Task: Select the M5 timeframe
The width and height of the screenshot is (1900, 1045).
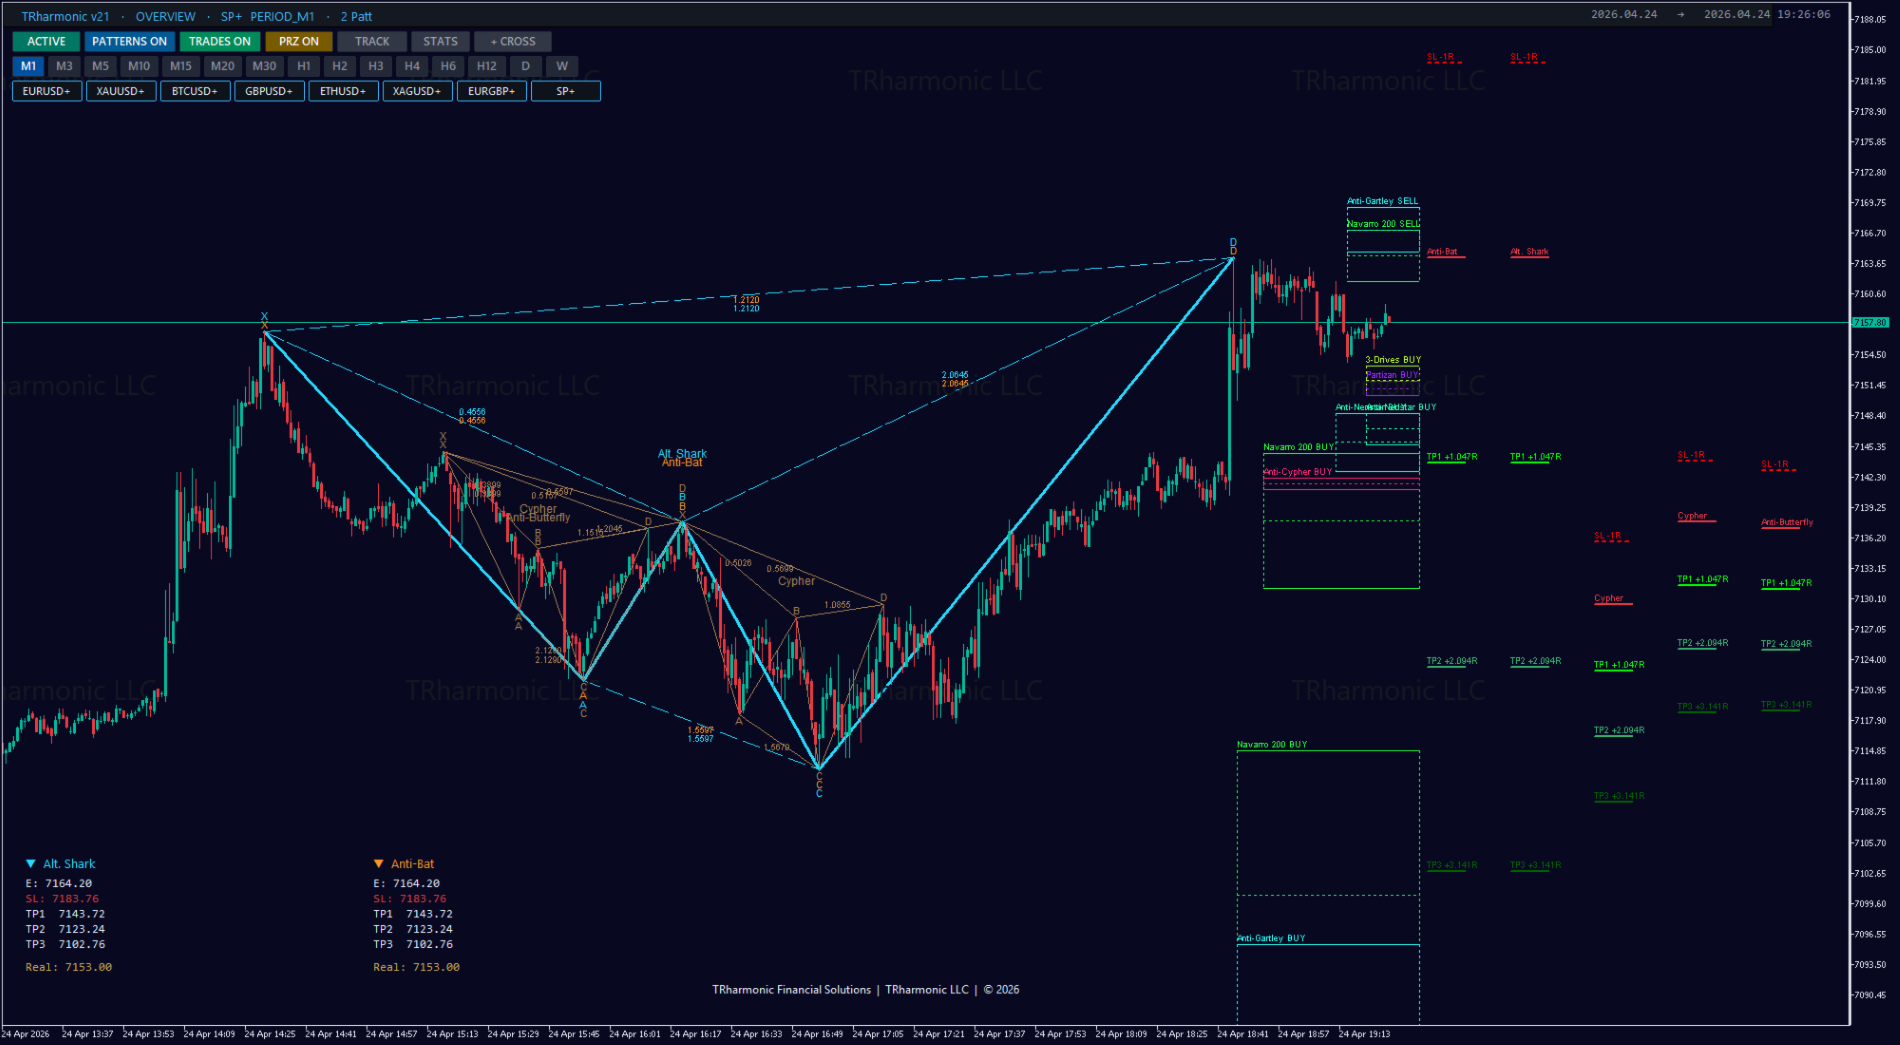Action: [100, 66]
